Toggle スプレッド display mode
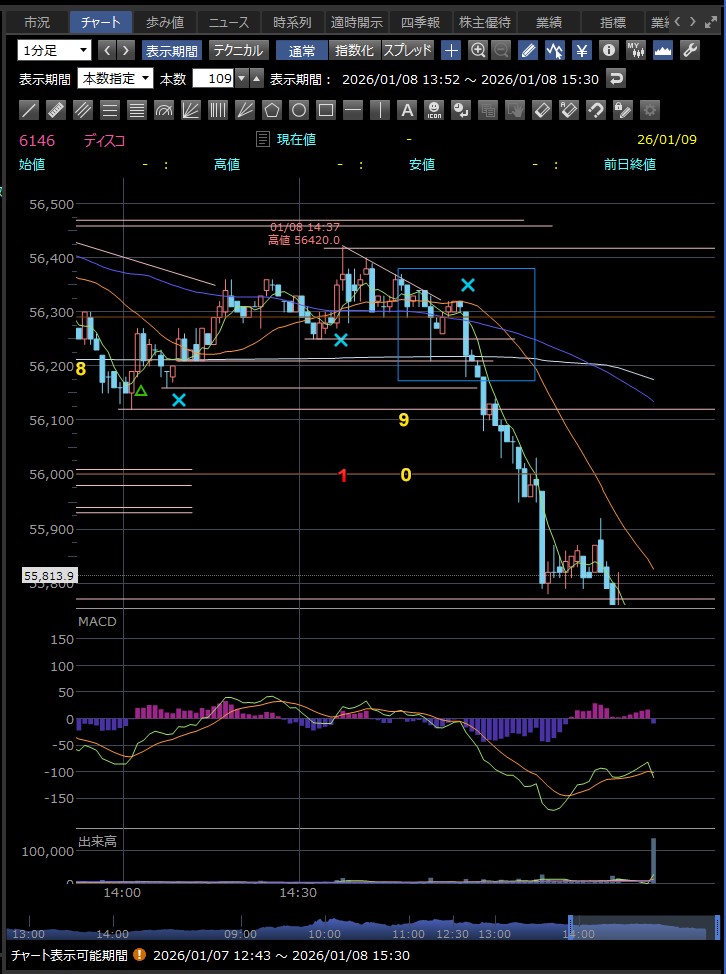Screen dimensions: 726x974 click(x=408, y=50)
